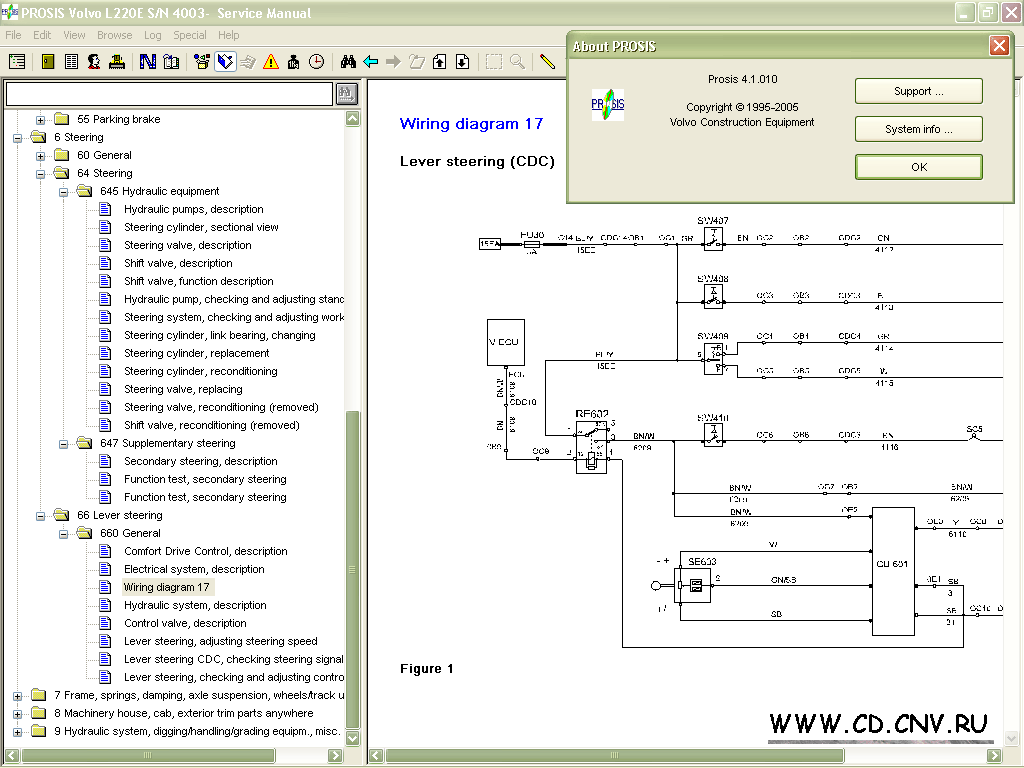
Task: Click the Support ... button
Action: coord(918,91)
